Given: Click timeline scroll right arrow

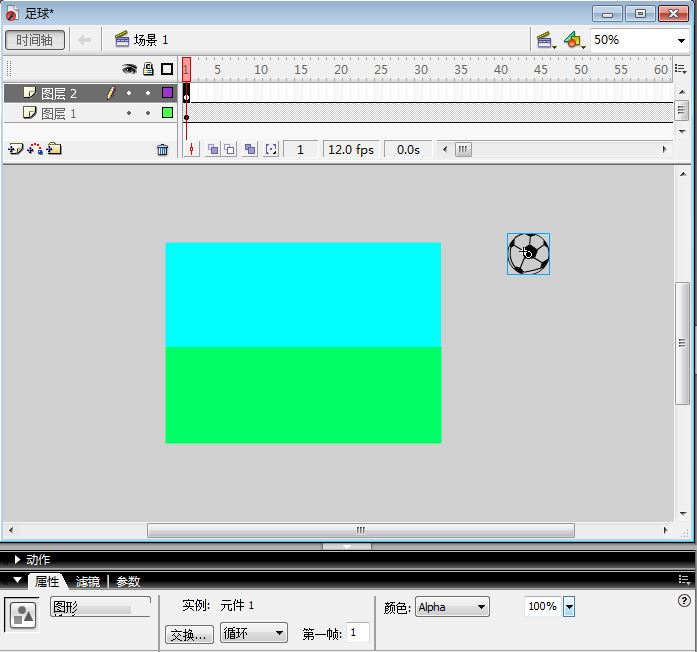Looking at the screenshot, I should (x=664, y=149).
